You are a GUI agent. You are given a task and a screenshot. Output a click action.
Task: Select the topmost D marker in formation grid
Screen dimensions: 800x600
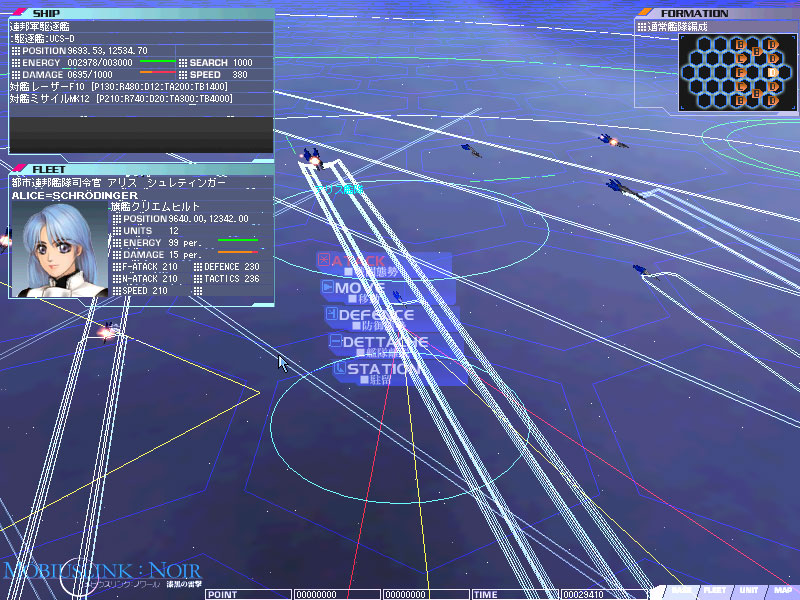pyautogui.click(x=772, y=45)
